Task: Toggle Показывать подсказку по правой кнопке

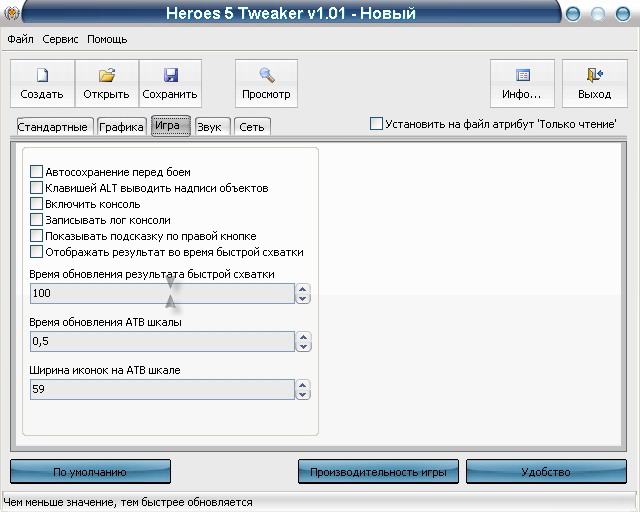Action: coord(36,236)
